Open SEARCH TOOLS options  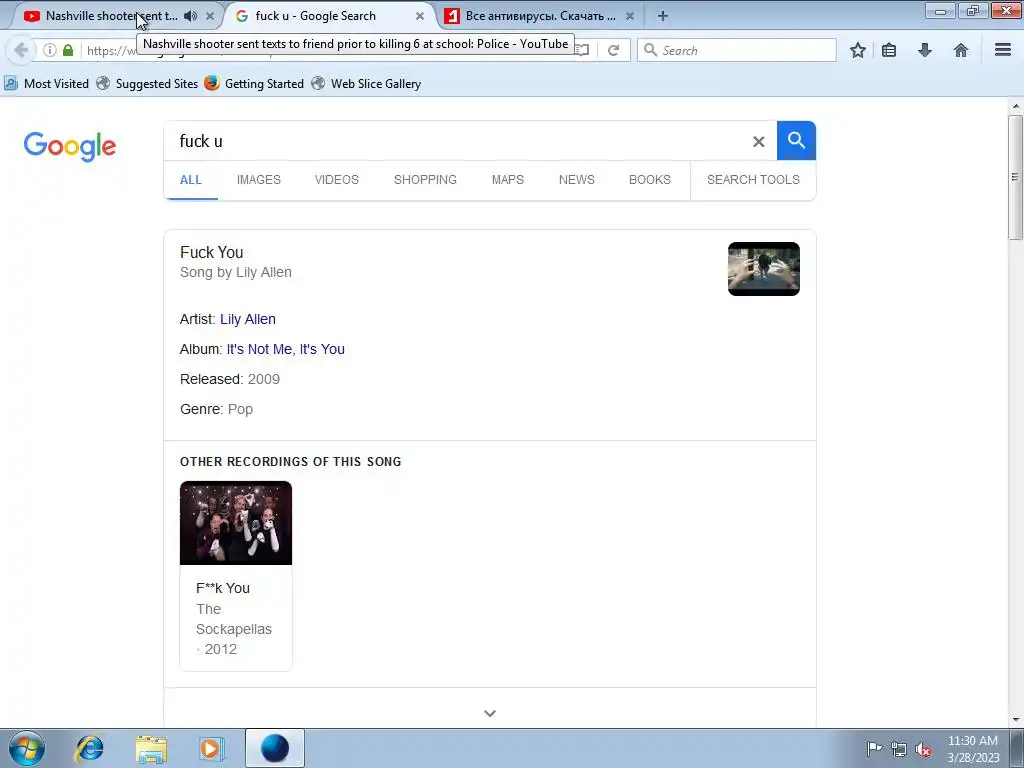[x=753, y=180]
